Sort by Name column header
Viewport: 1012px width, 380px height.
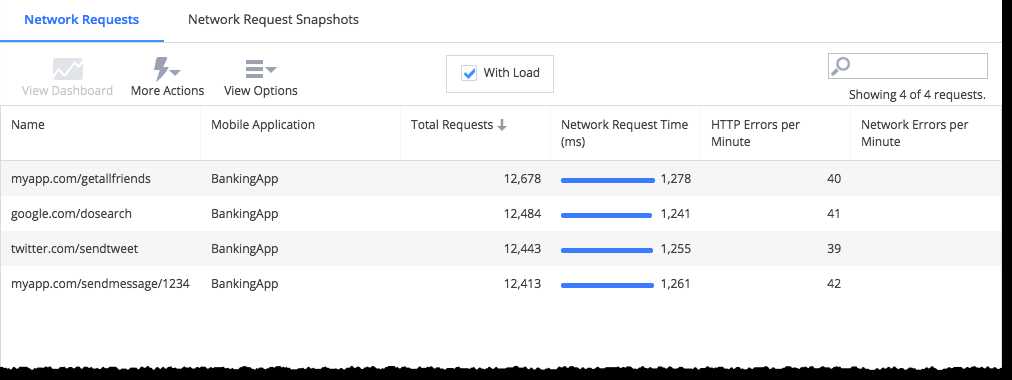pos(28,125)
